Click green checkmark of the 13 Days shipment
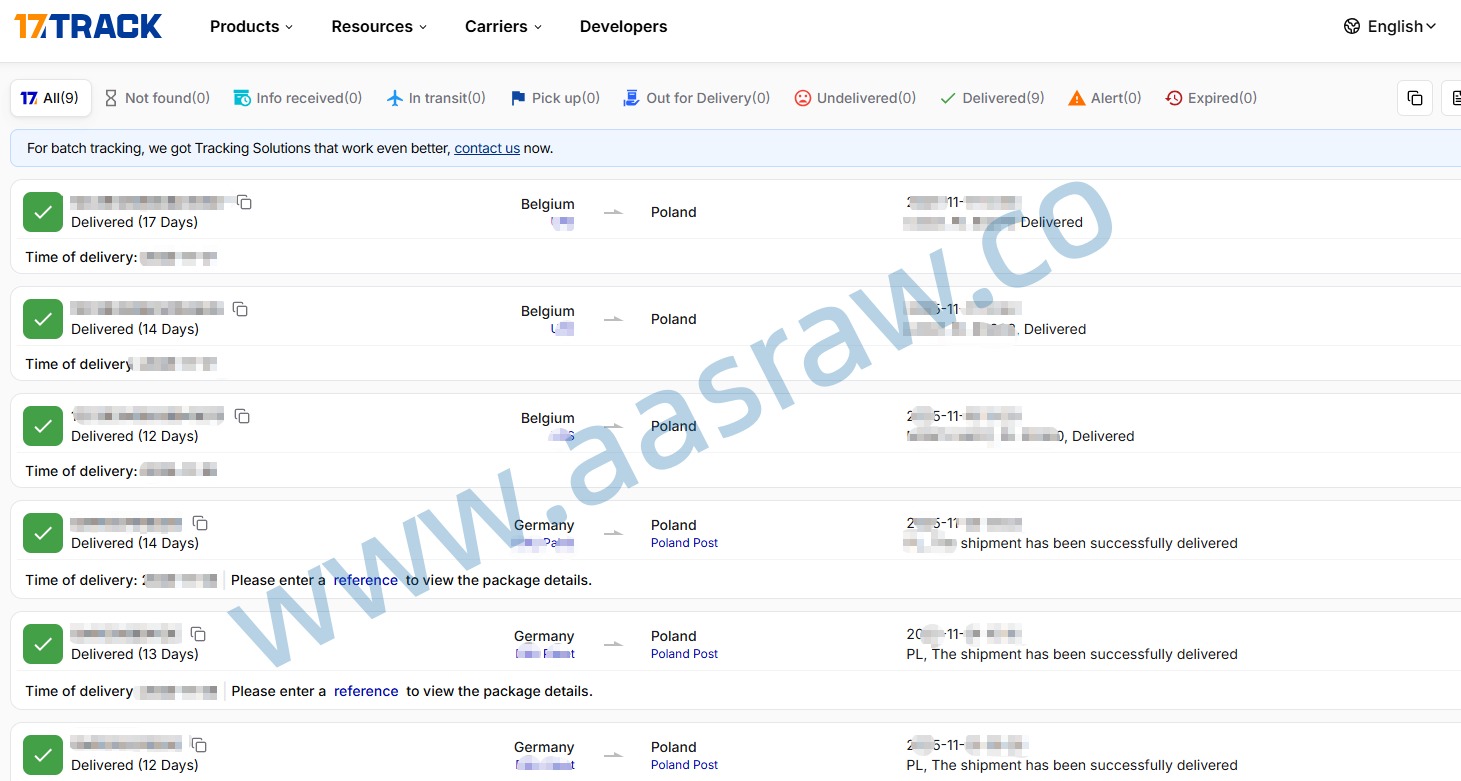This screenshot has width=1461, height=781. coord(43,644)
